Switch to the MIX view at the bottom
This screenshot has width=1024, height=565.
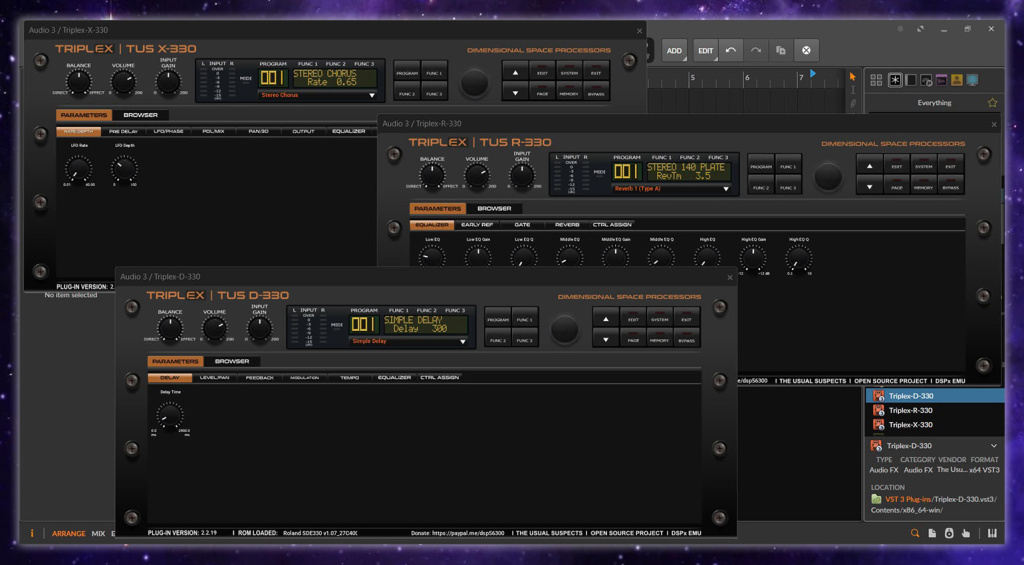click(98, 534)
